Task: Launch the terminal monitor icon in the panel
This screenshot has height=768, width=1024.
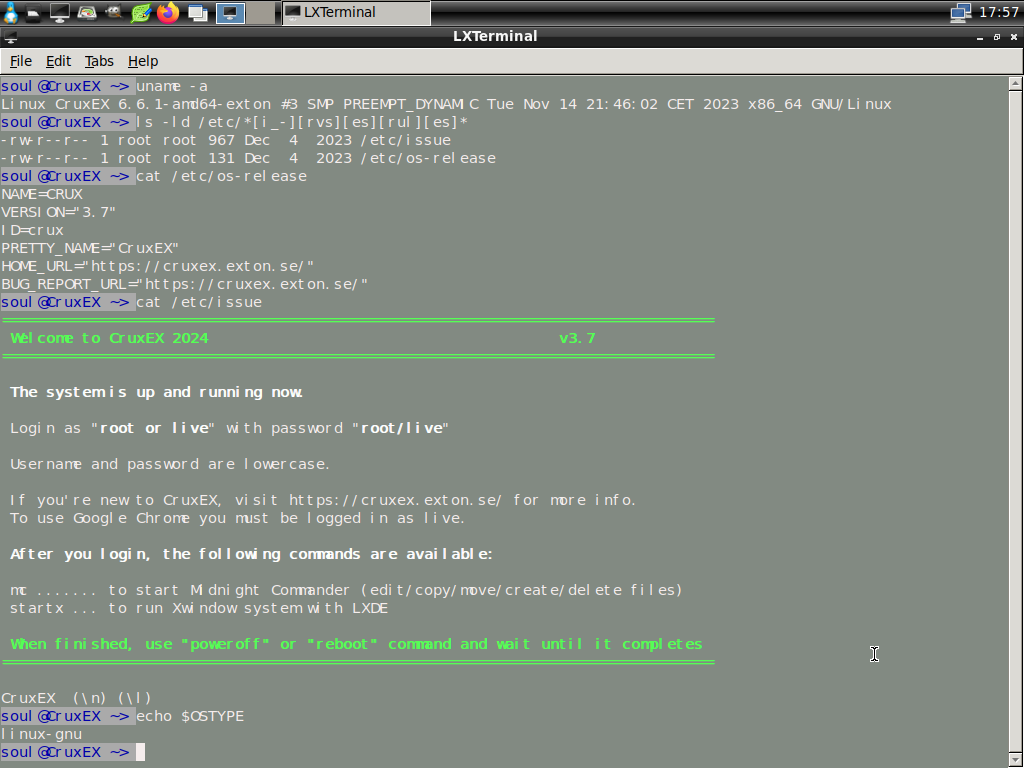Action: tap(60, 12)
